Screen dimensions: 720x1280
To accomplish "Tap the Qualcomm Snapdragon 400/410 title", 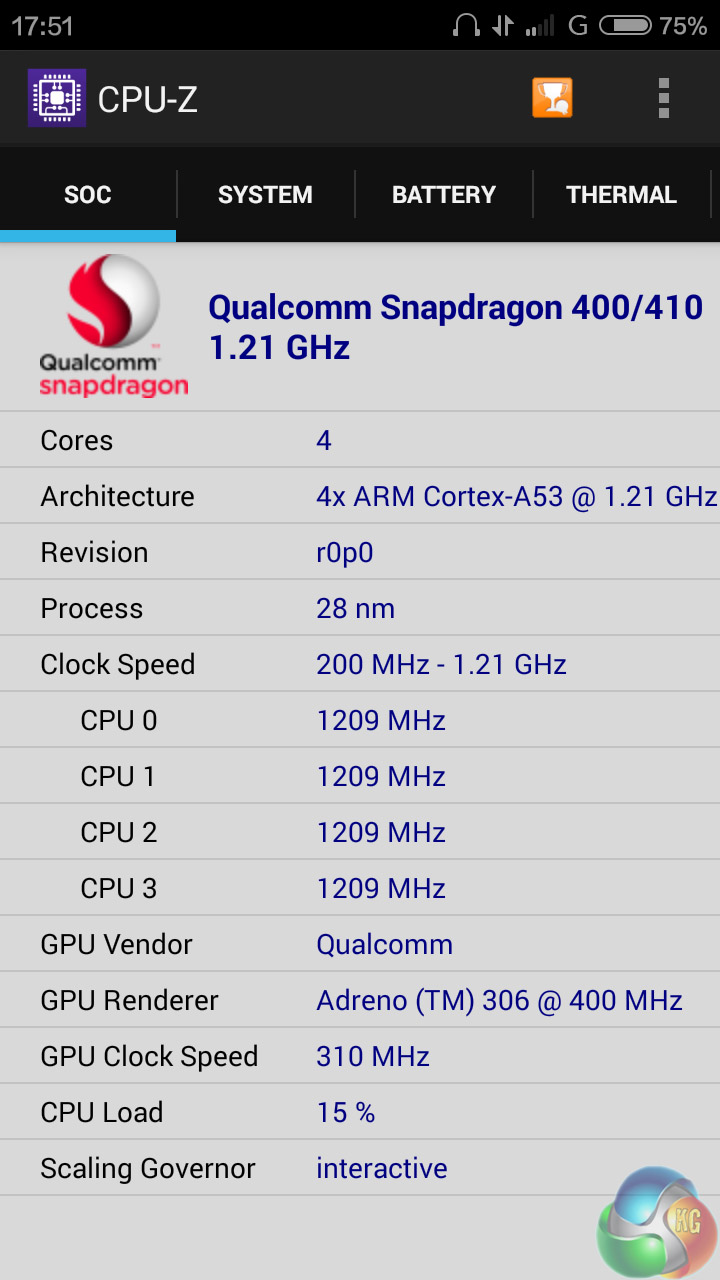I will coord(455,327).
